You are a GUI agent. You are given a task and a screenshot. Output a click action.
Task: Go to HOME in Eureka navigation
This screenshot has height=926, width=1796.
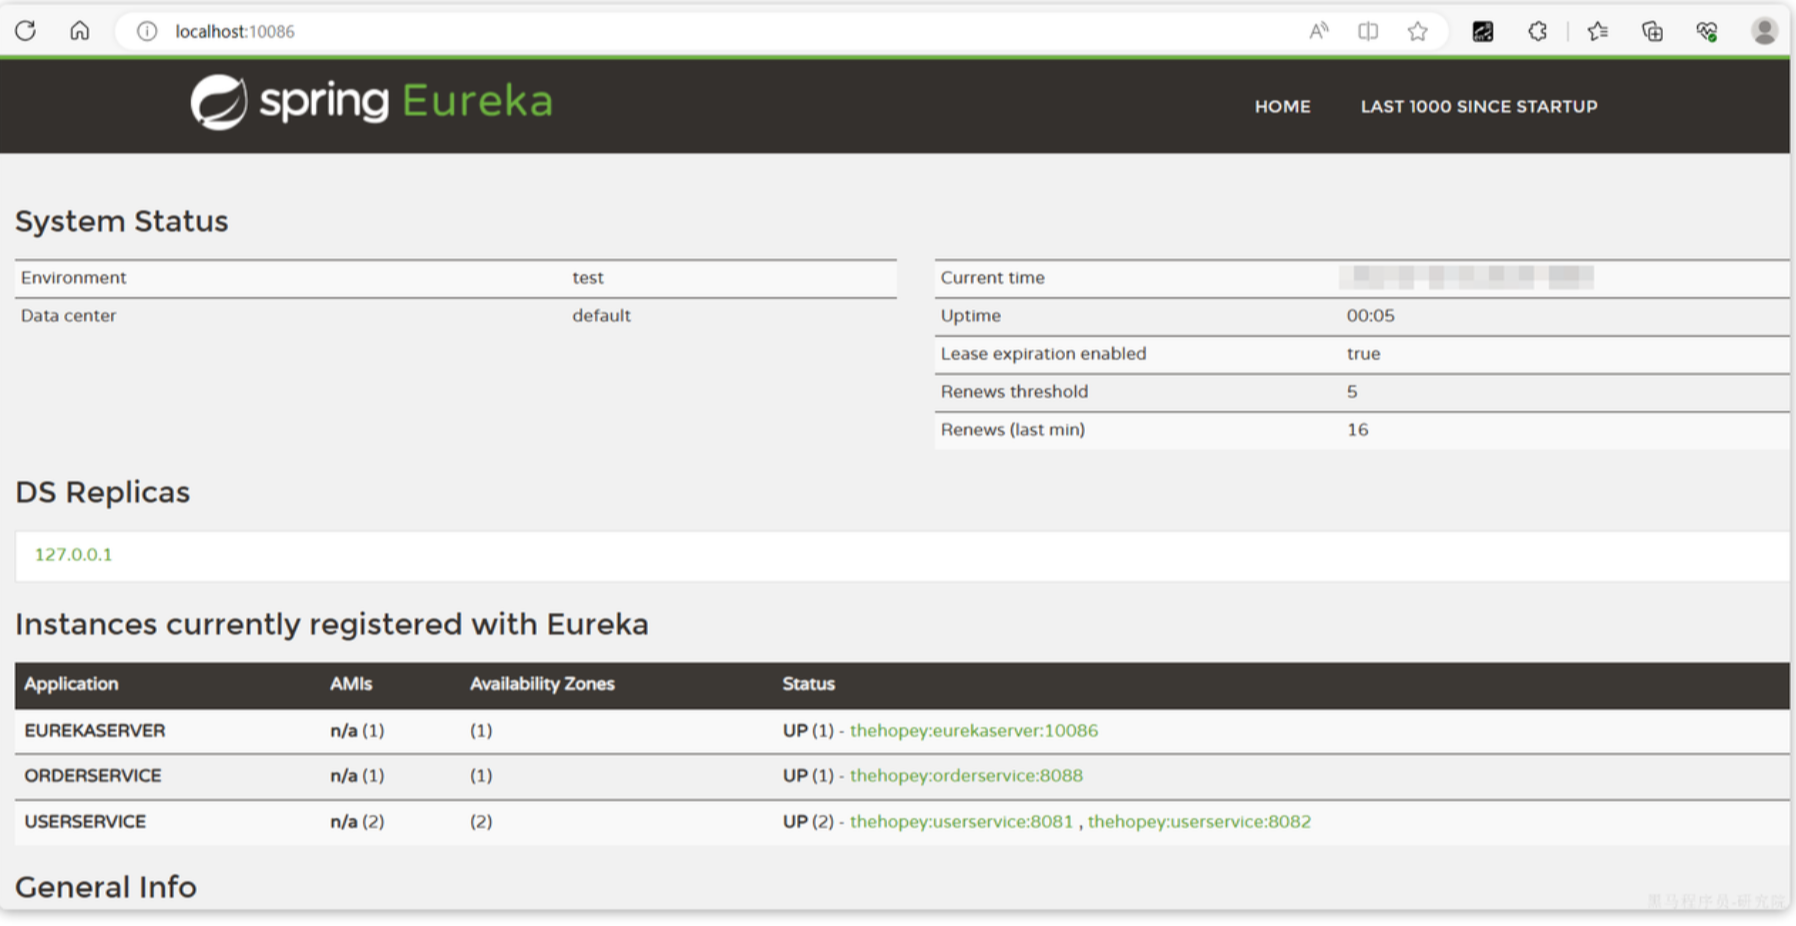(1282, 106)
